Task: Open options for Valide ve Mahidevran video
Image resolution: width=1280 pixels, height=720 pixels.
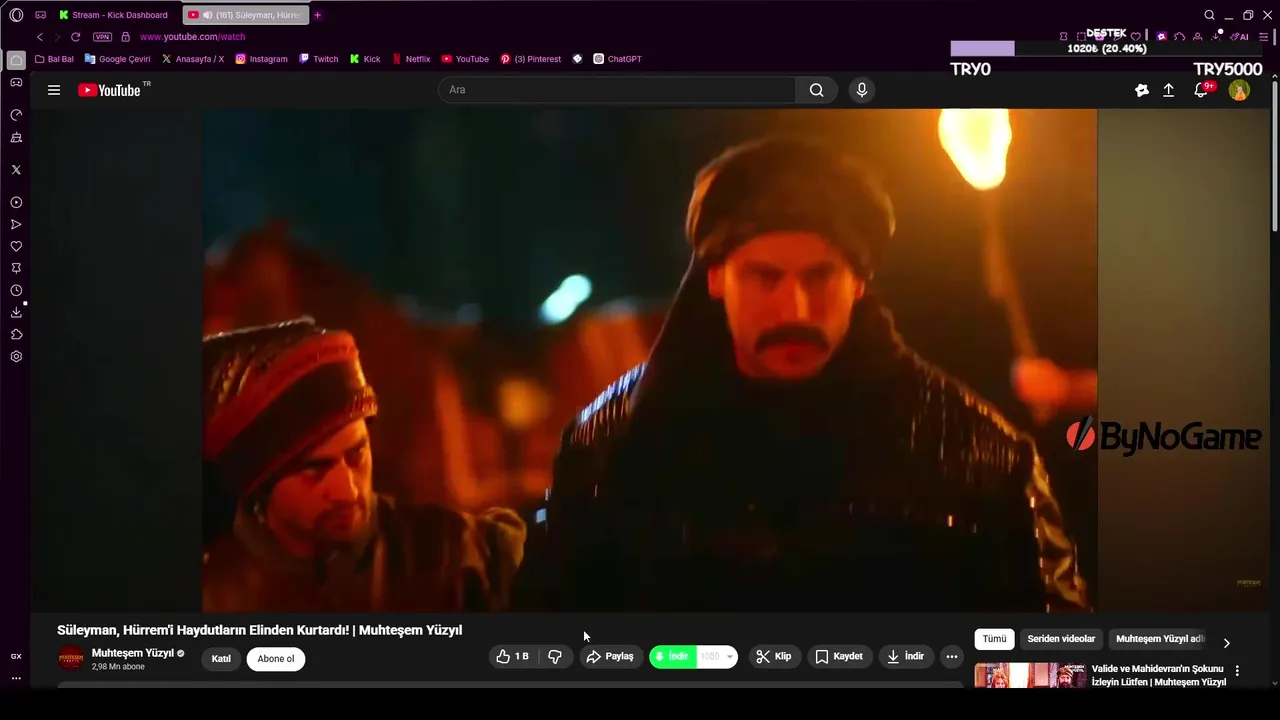Action: (x=1237, y=671)
